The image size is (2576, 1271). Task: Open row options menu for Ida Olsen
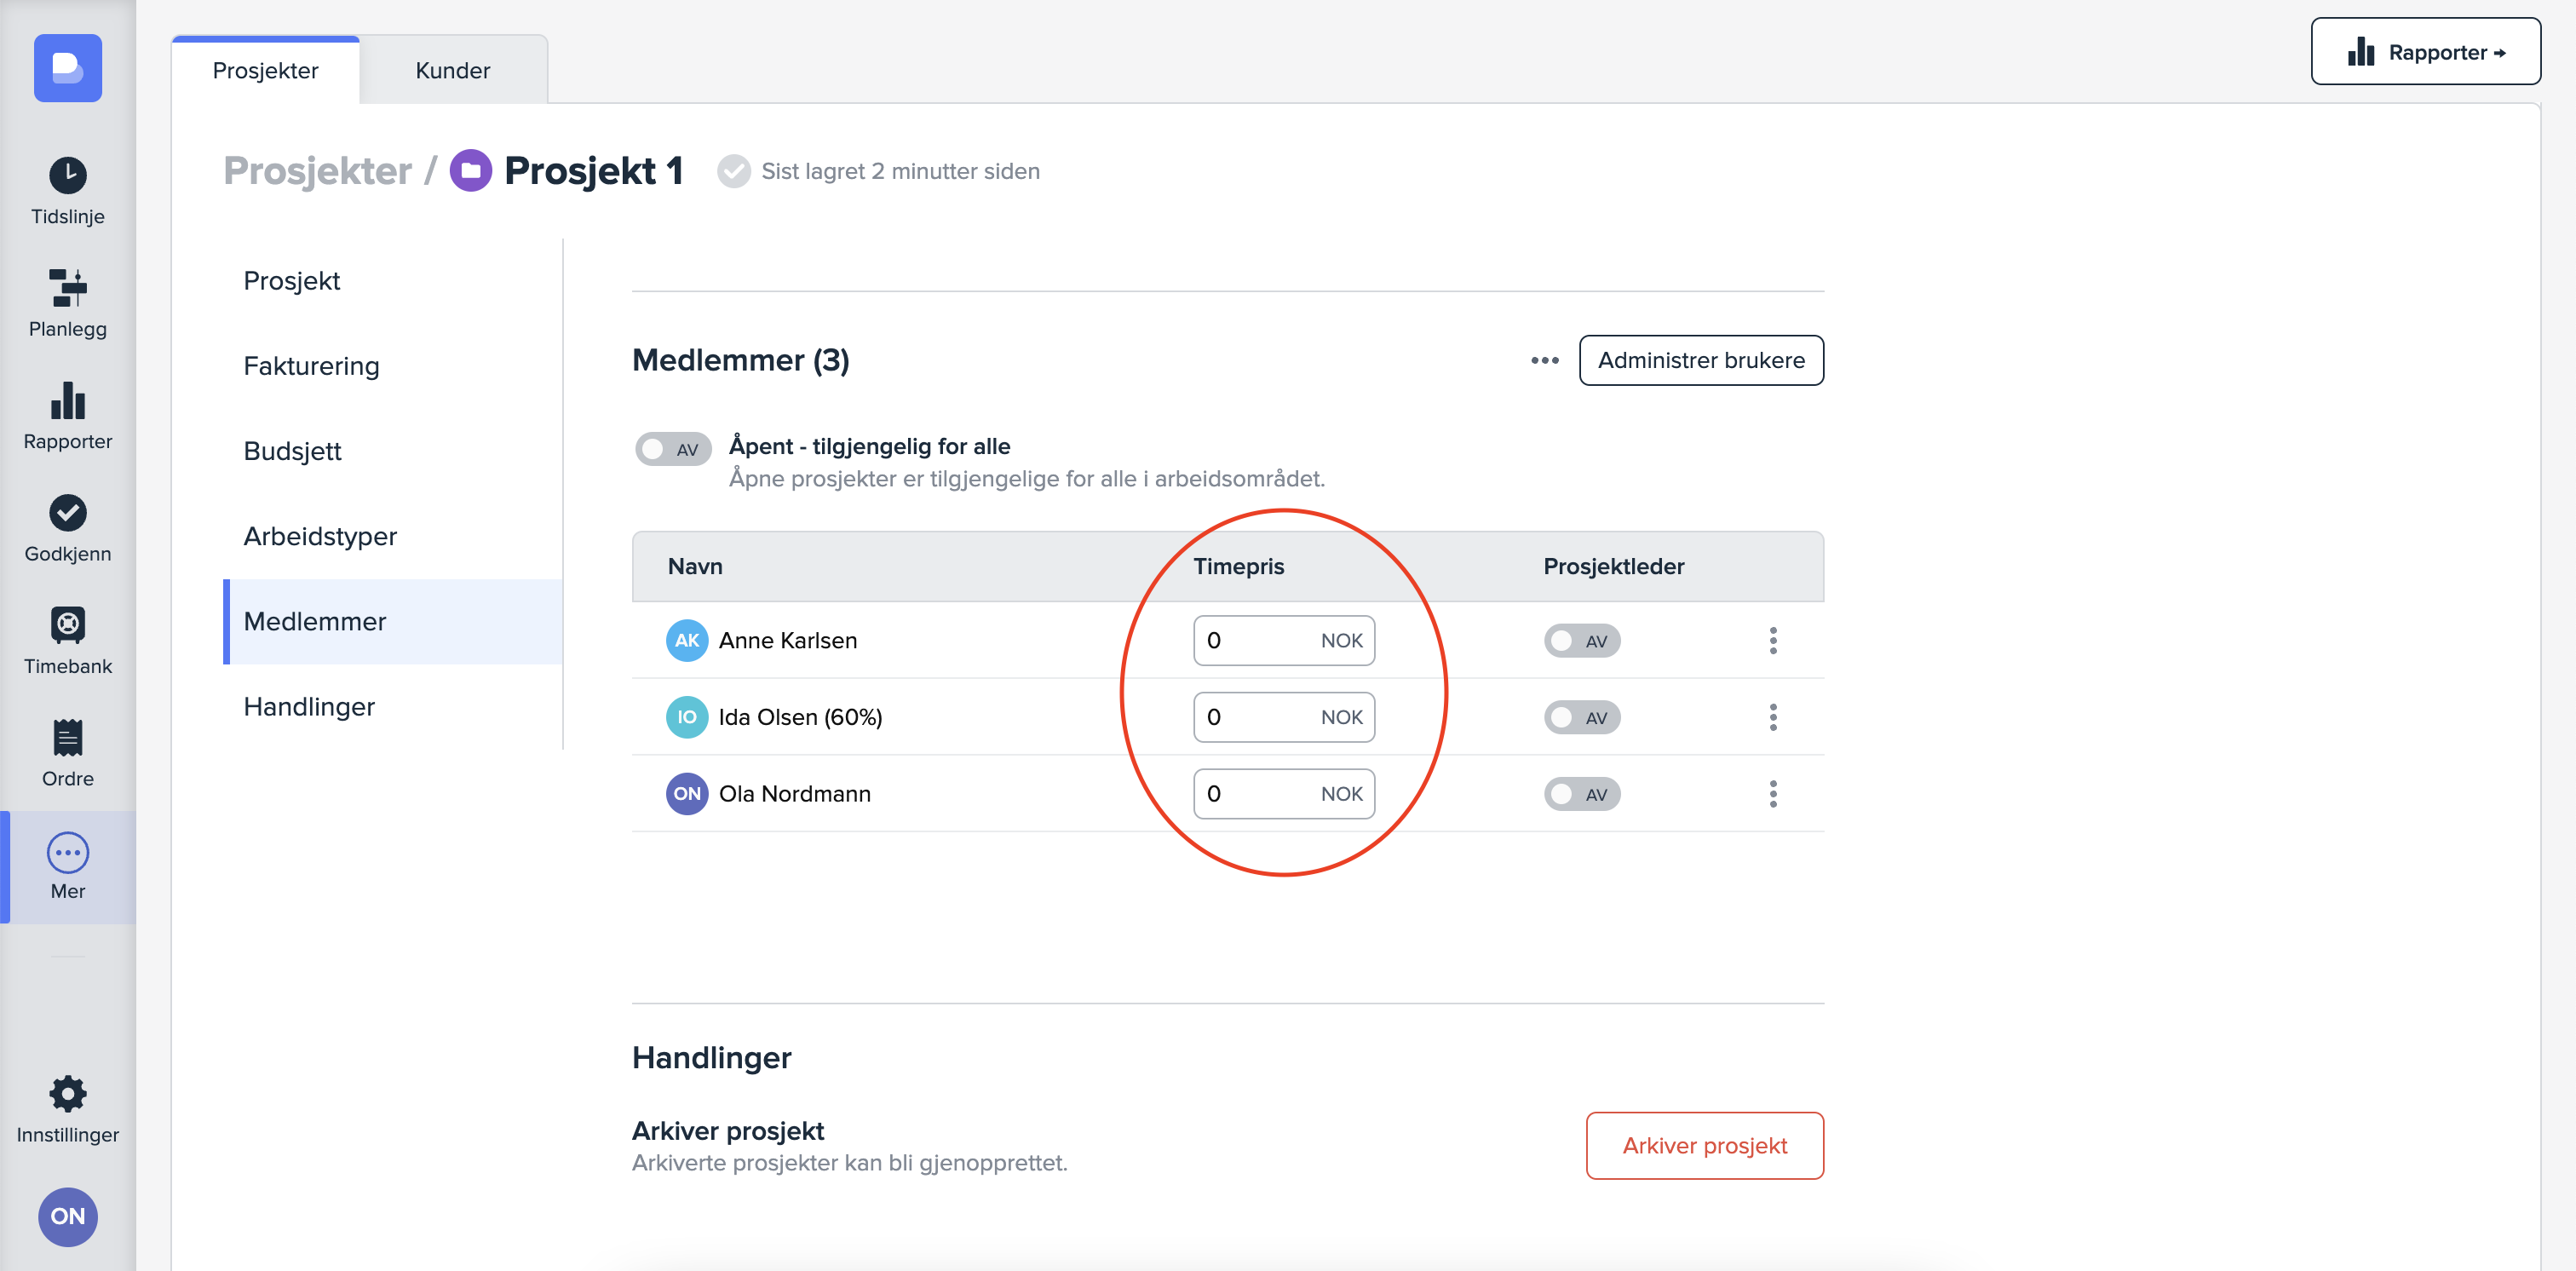point(1772,717)
